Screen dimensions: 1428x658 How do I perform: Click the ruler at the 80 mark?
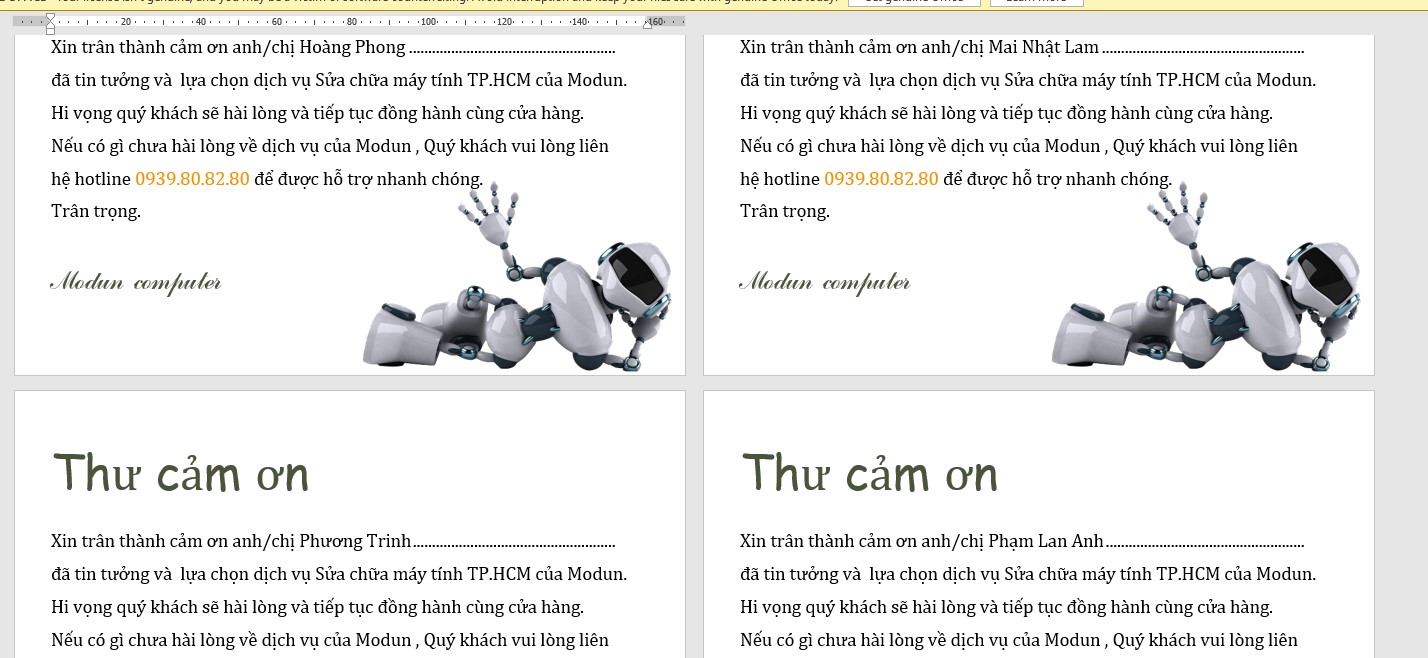(x=352, y=21)
